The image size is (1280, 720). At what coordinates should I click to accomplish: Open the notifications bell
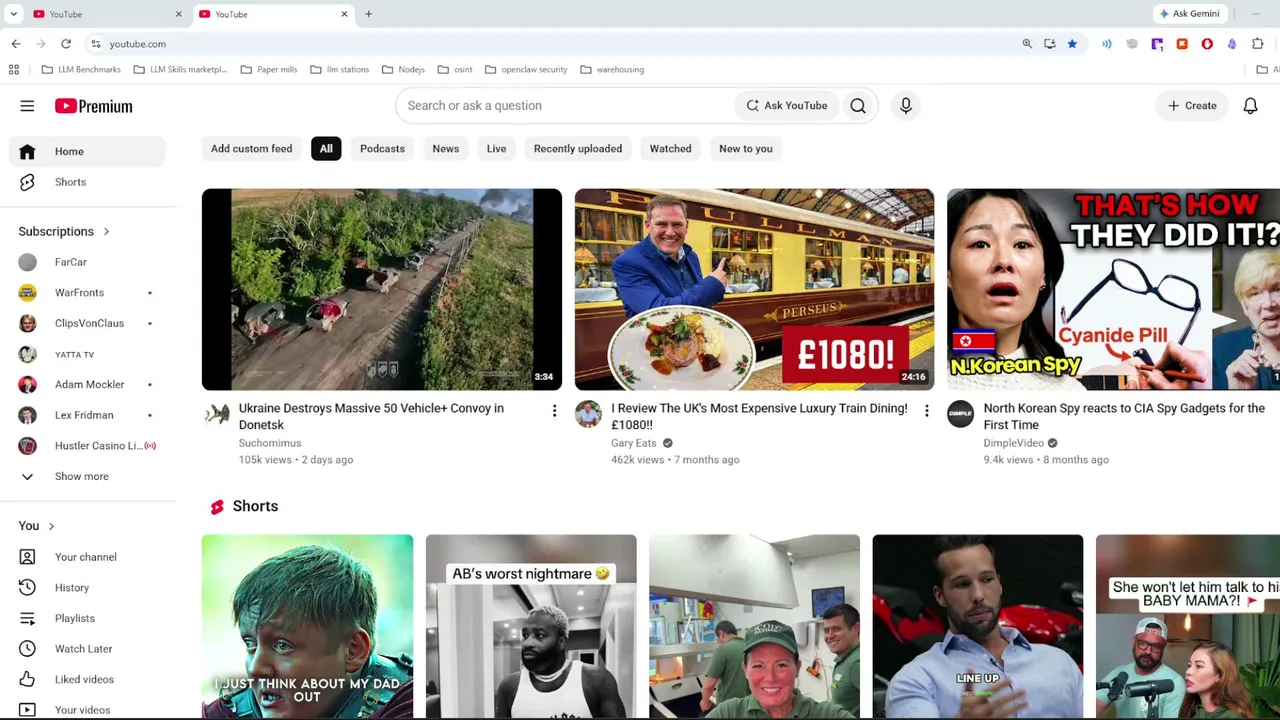click(1250, 105)
